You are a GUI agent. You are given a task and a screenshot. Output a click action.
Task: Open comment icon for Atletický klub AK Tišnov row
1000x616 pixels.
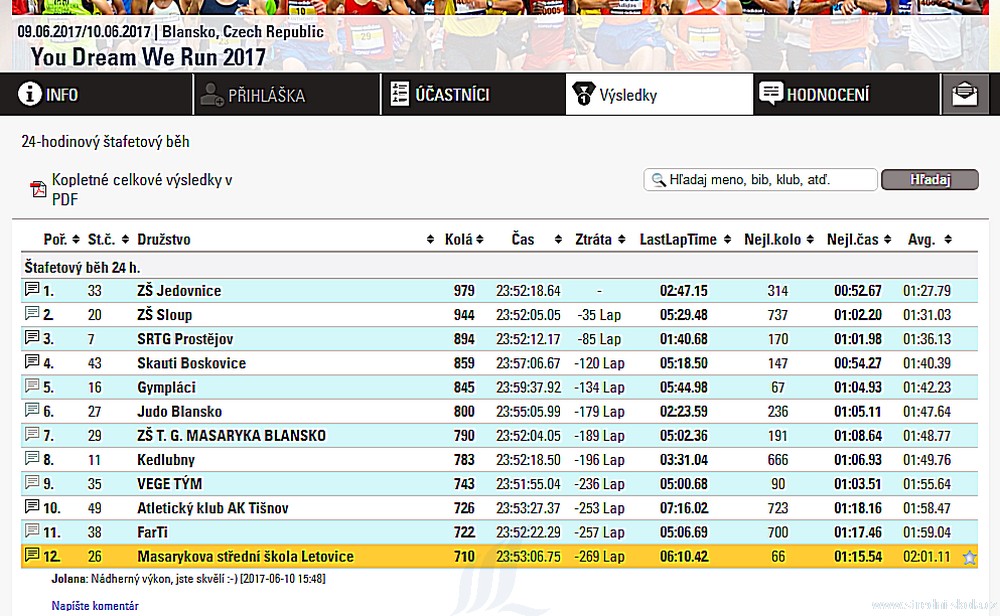click(x=32, y=508)
